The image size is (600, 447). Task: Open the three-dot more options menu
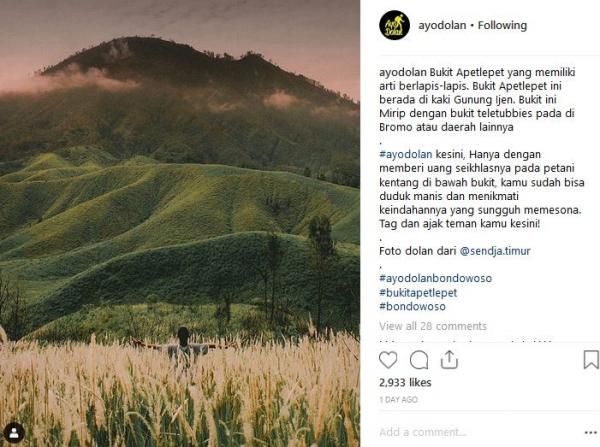click(x=591, y=432)
